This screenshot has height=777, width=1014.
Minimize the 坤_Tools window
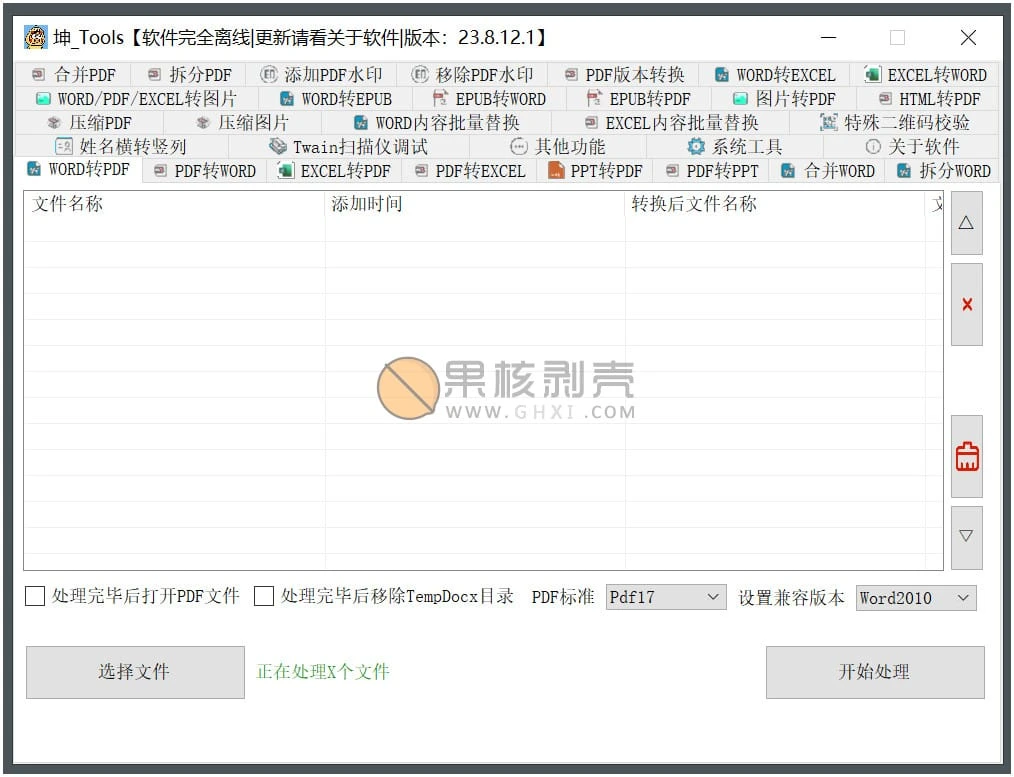point(828,37)
